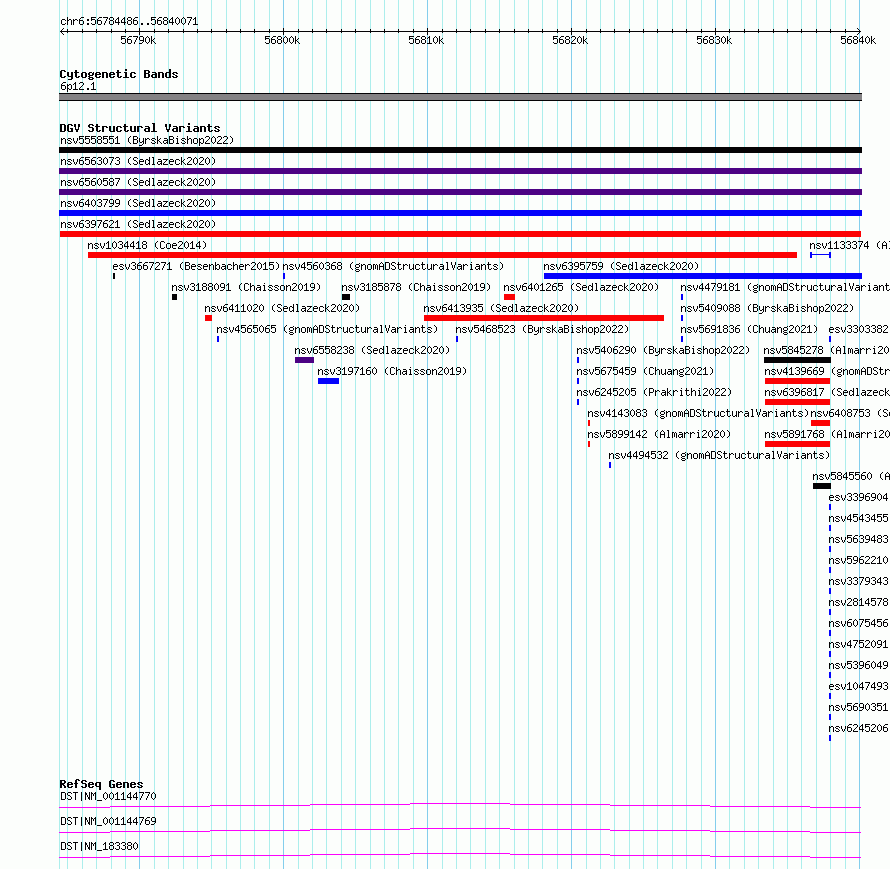Click the 56830k ruler tick label
The image size is (890, 869).
pos(714,40)
